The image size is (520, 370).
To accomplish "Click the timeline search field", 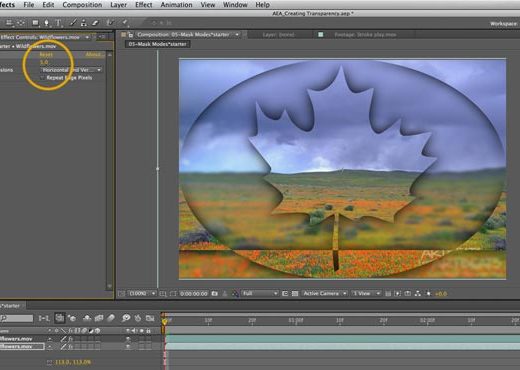I will click(17, 319).
